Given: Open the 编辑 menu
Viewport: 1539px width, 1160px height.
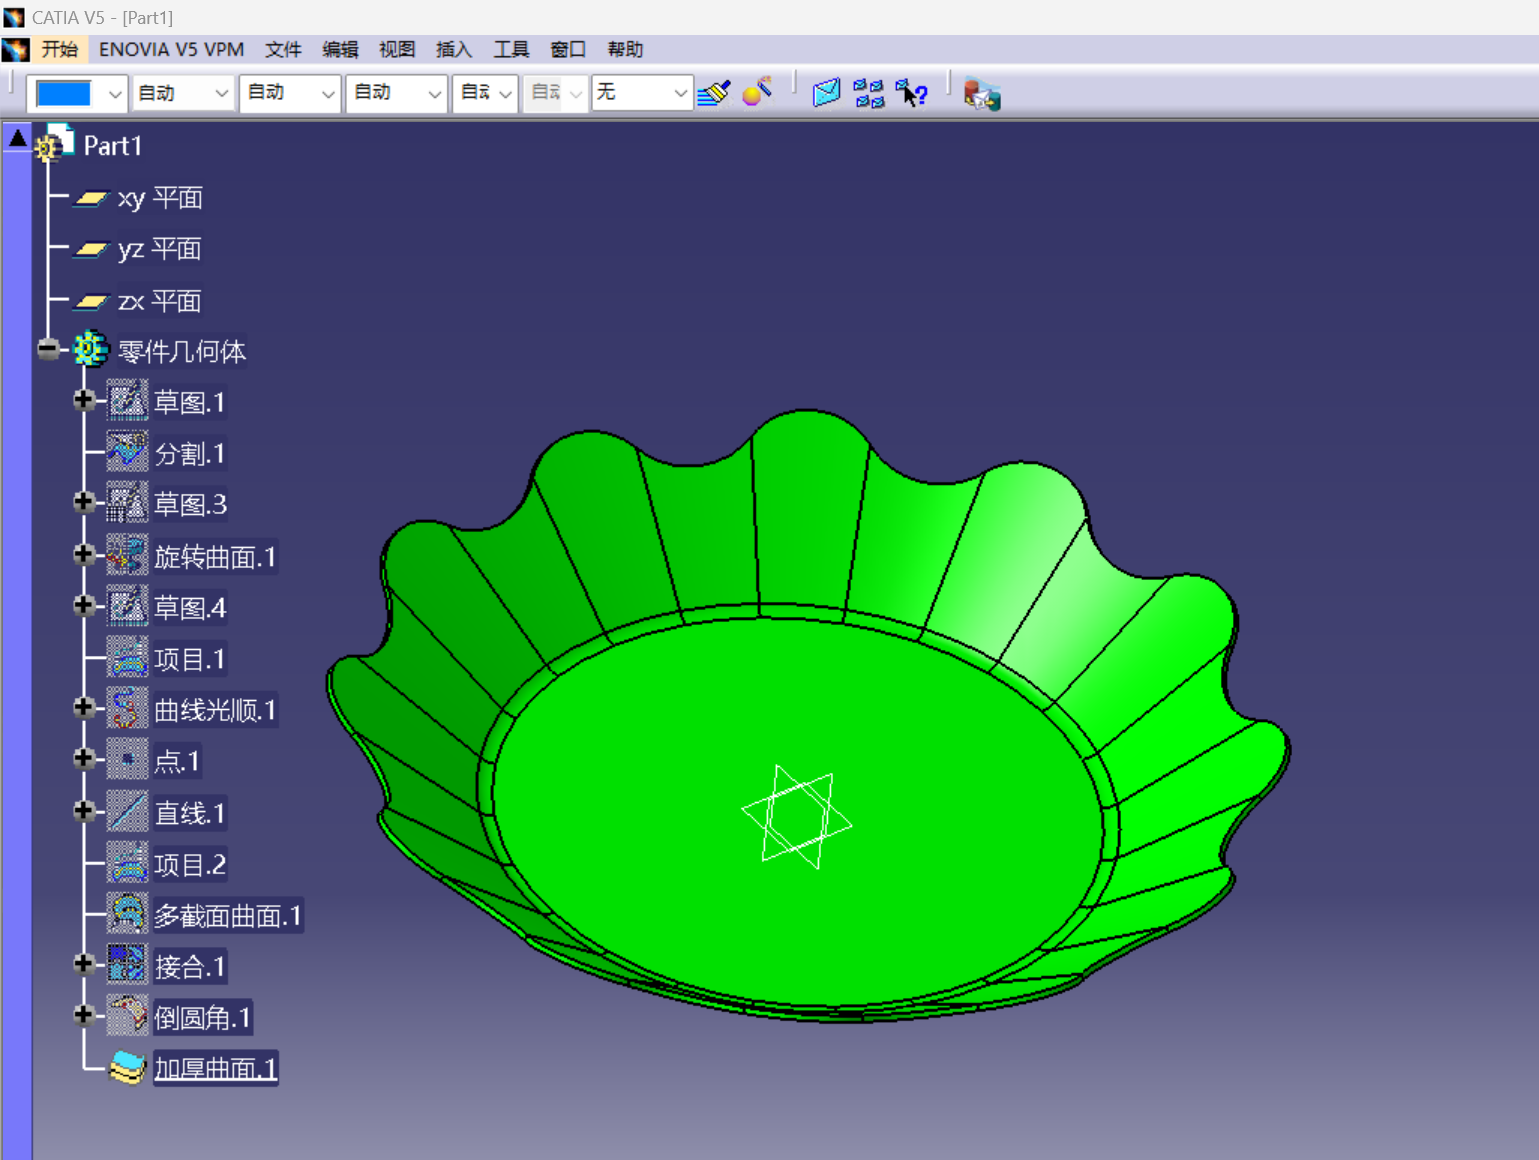Looking at the screenshot, I should click(x=340, y=49).
